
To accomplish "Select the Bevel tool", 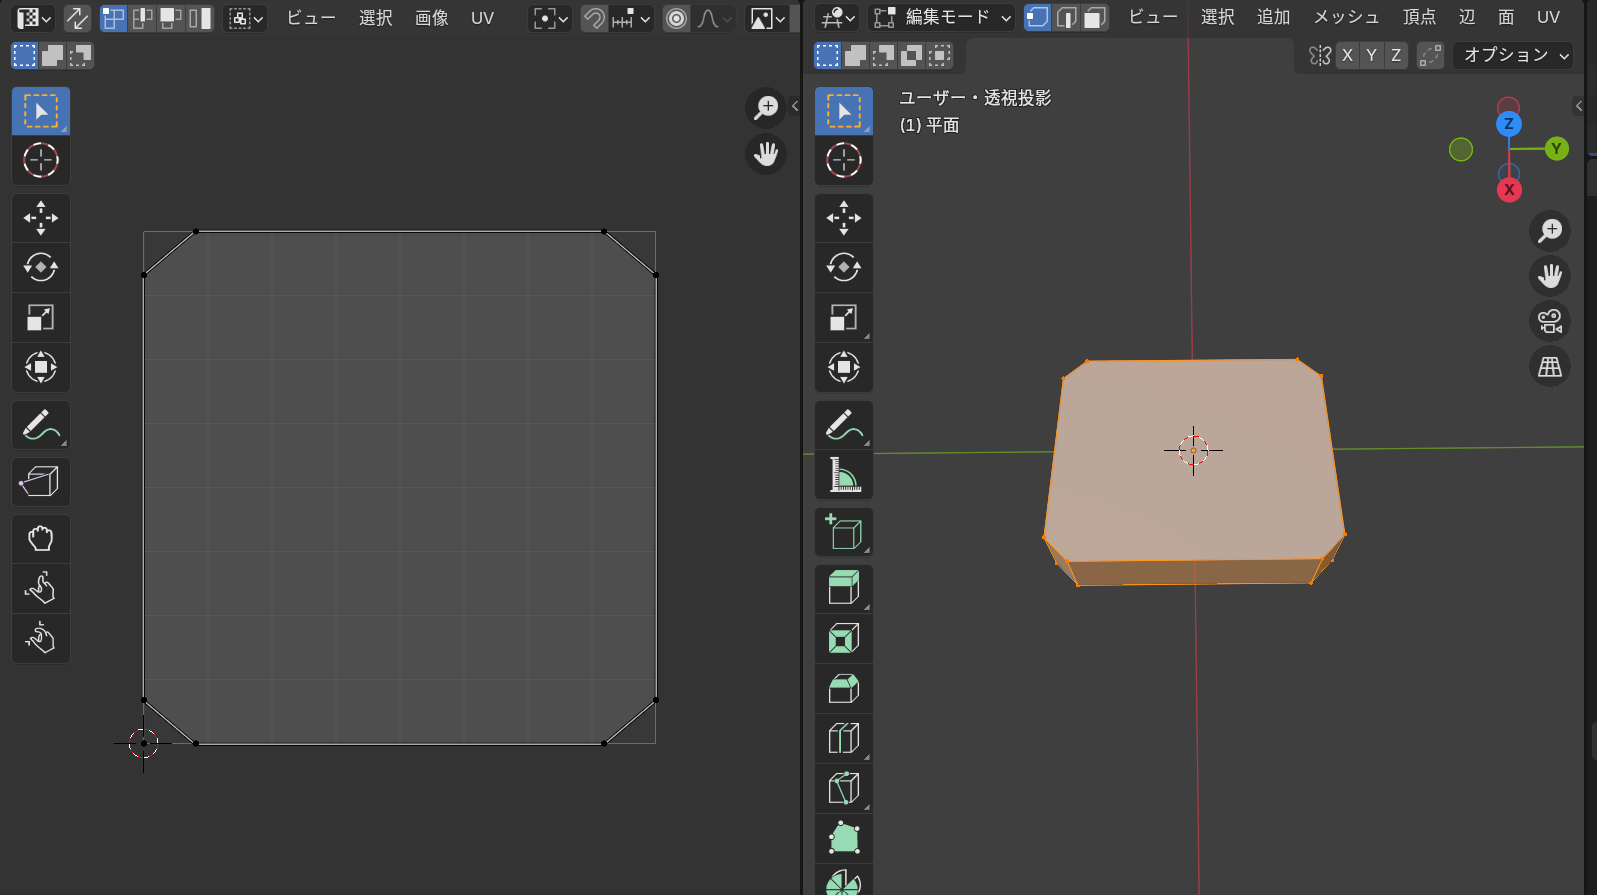I will pyautogui.click(x=844, y=688).
